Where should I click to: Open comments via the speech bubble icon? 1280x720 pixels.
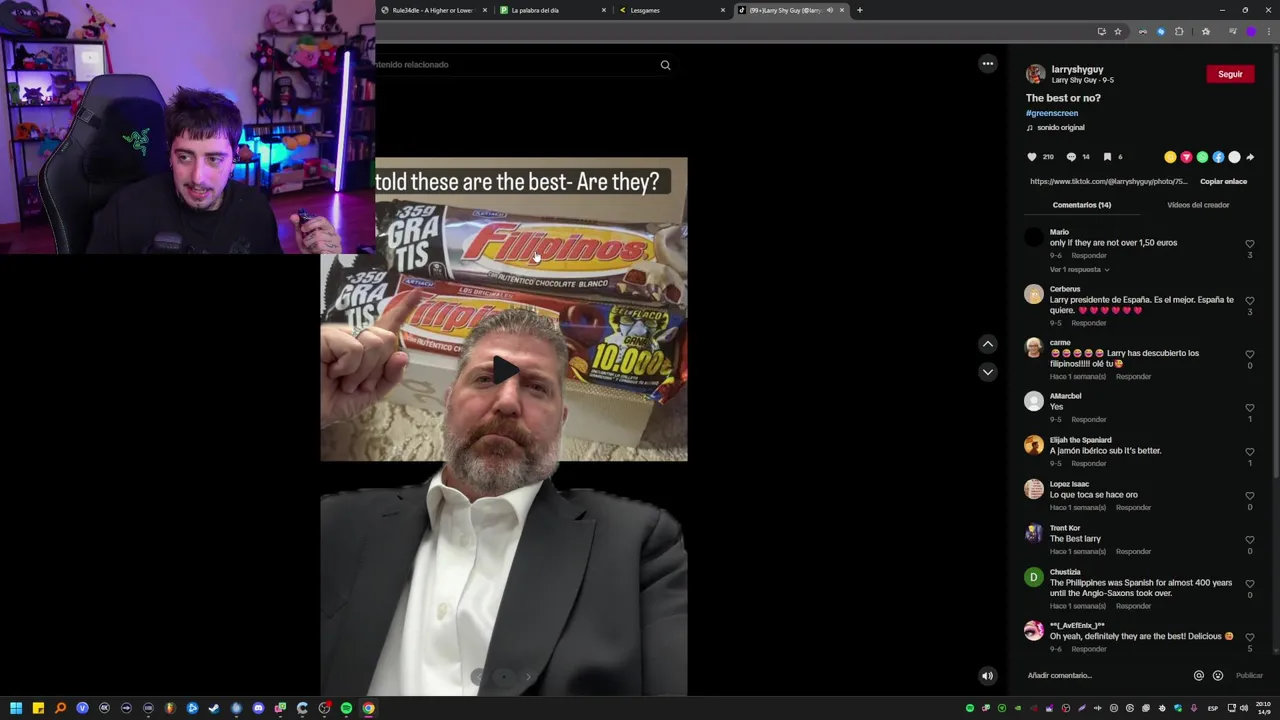1071,157
